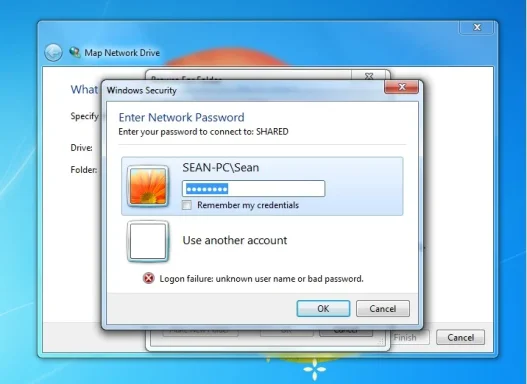
Task: Click the Drive: label in Map Network Drive
Action: (x=81, y=148)
